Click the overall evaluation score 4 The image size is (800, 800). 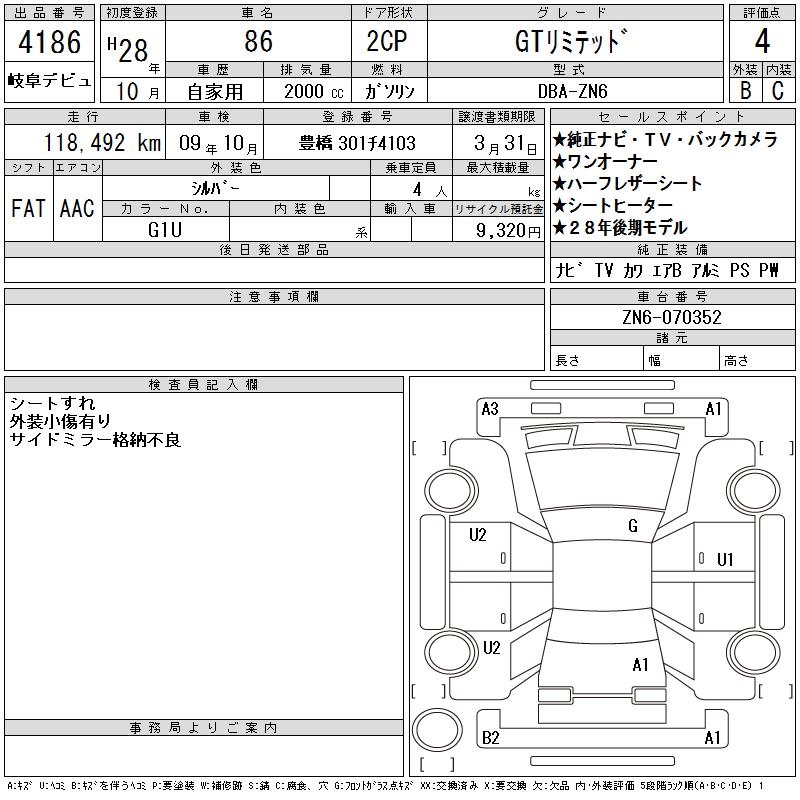click(x=762, y=41)
